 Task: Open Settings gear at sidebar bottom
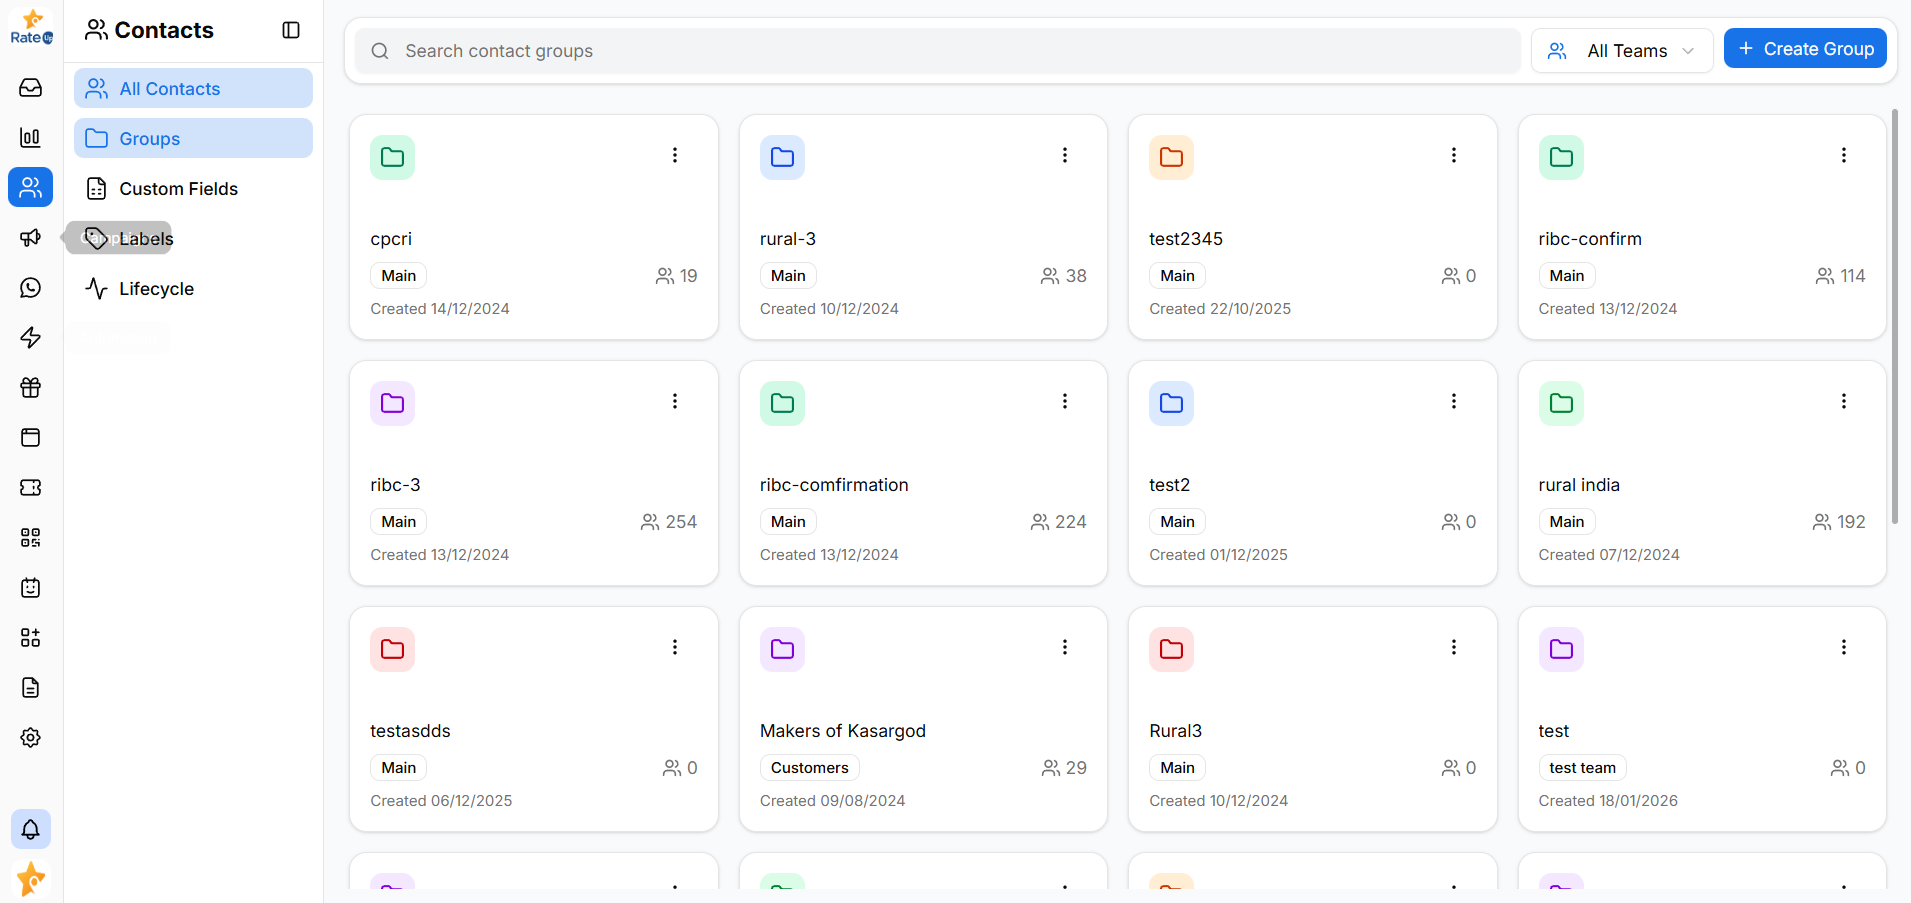(x=31, y=737)
